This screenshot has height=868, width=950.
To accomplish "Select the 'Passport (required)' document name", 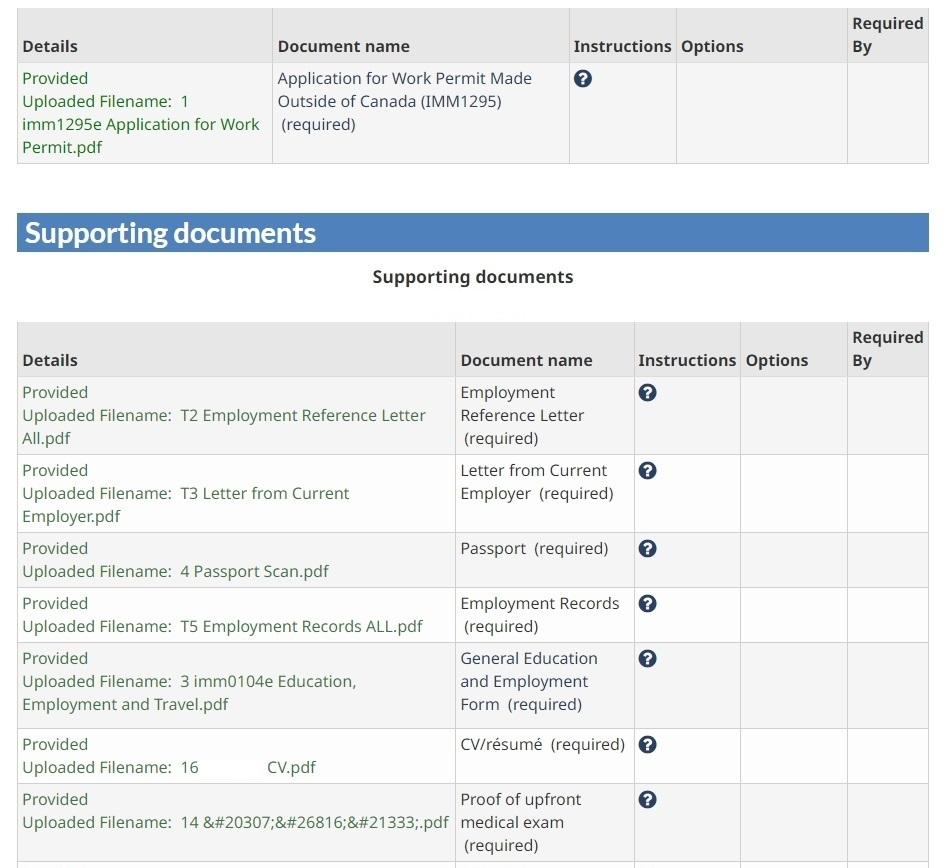I will [x=534, y=549].
